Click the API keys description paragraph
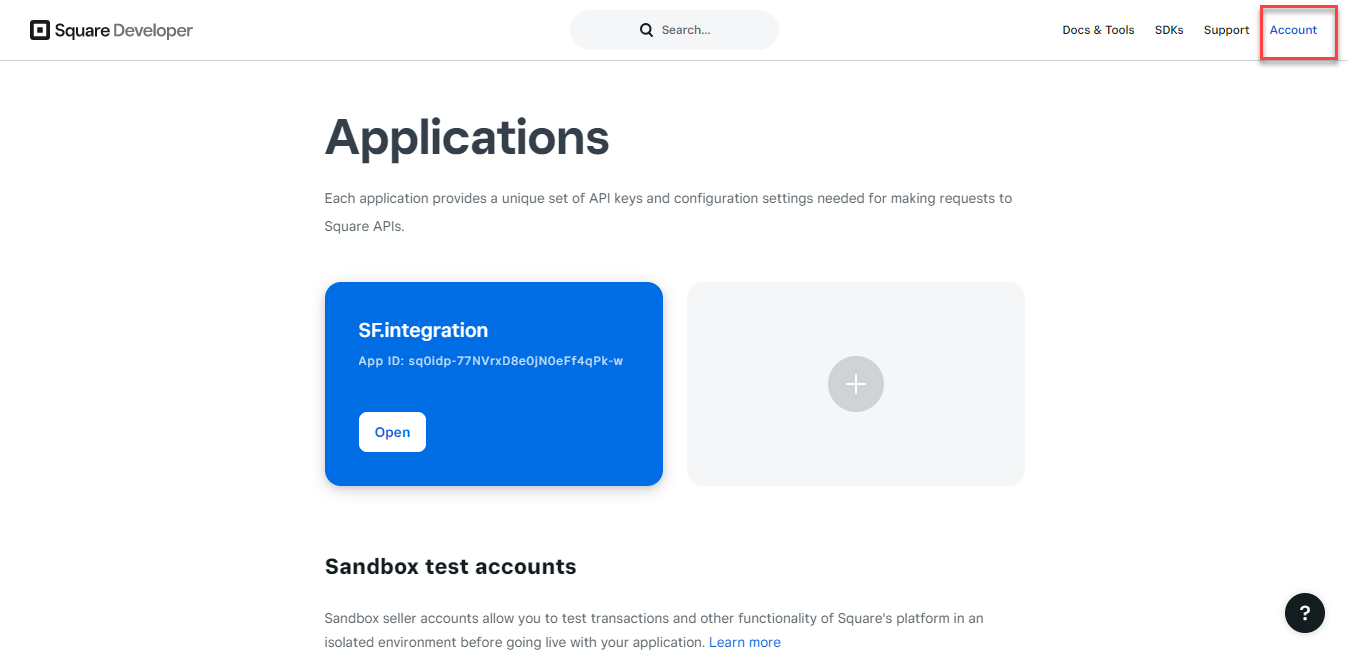The width and height of the screenshot is (1348, 655). pos(668,212)
